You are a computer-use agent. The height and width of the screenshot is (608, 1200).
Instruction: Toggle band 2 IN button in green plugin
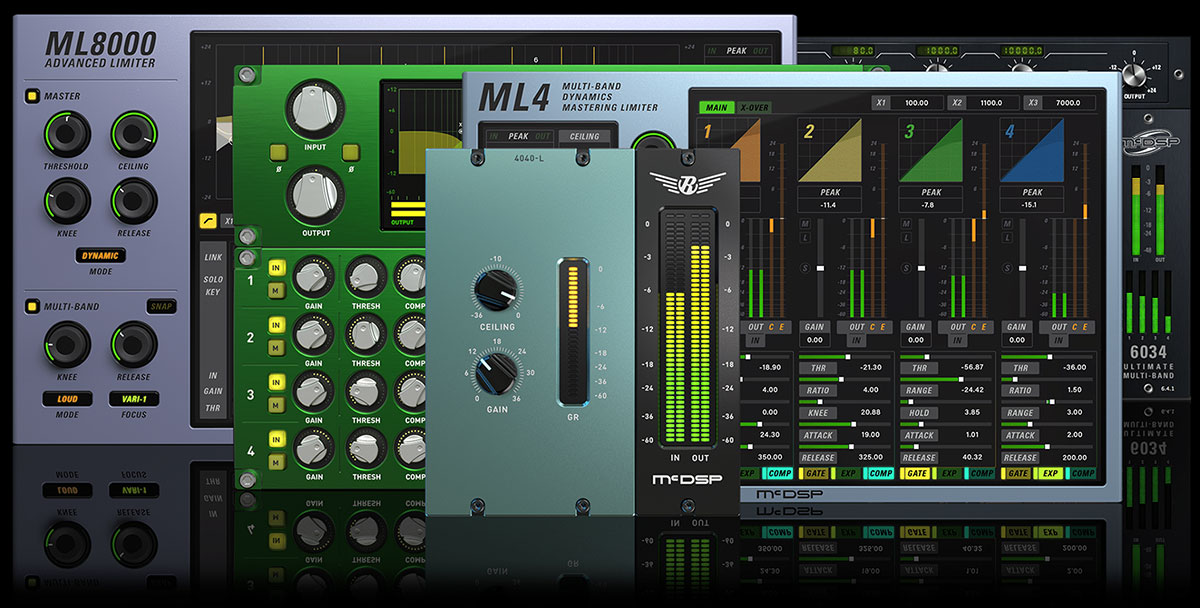[275, 326]
